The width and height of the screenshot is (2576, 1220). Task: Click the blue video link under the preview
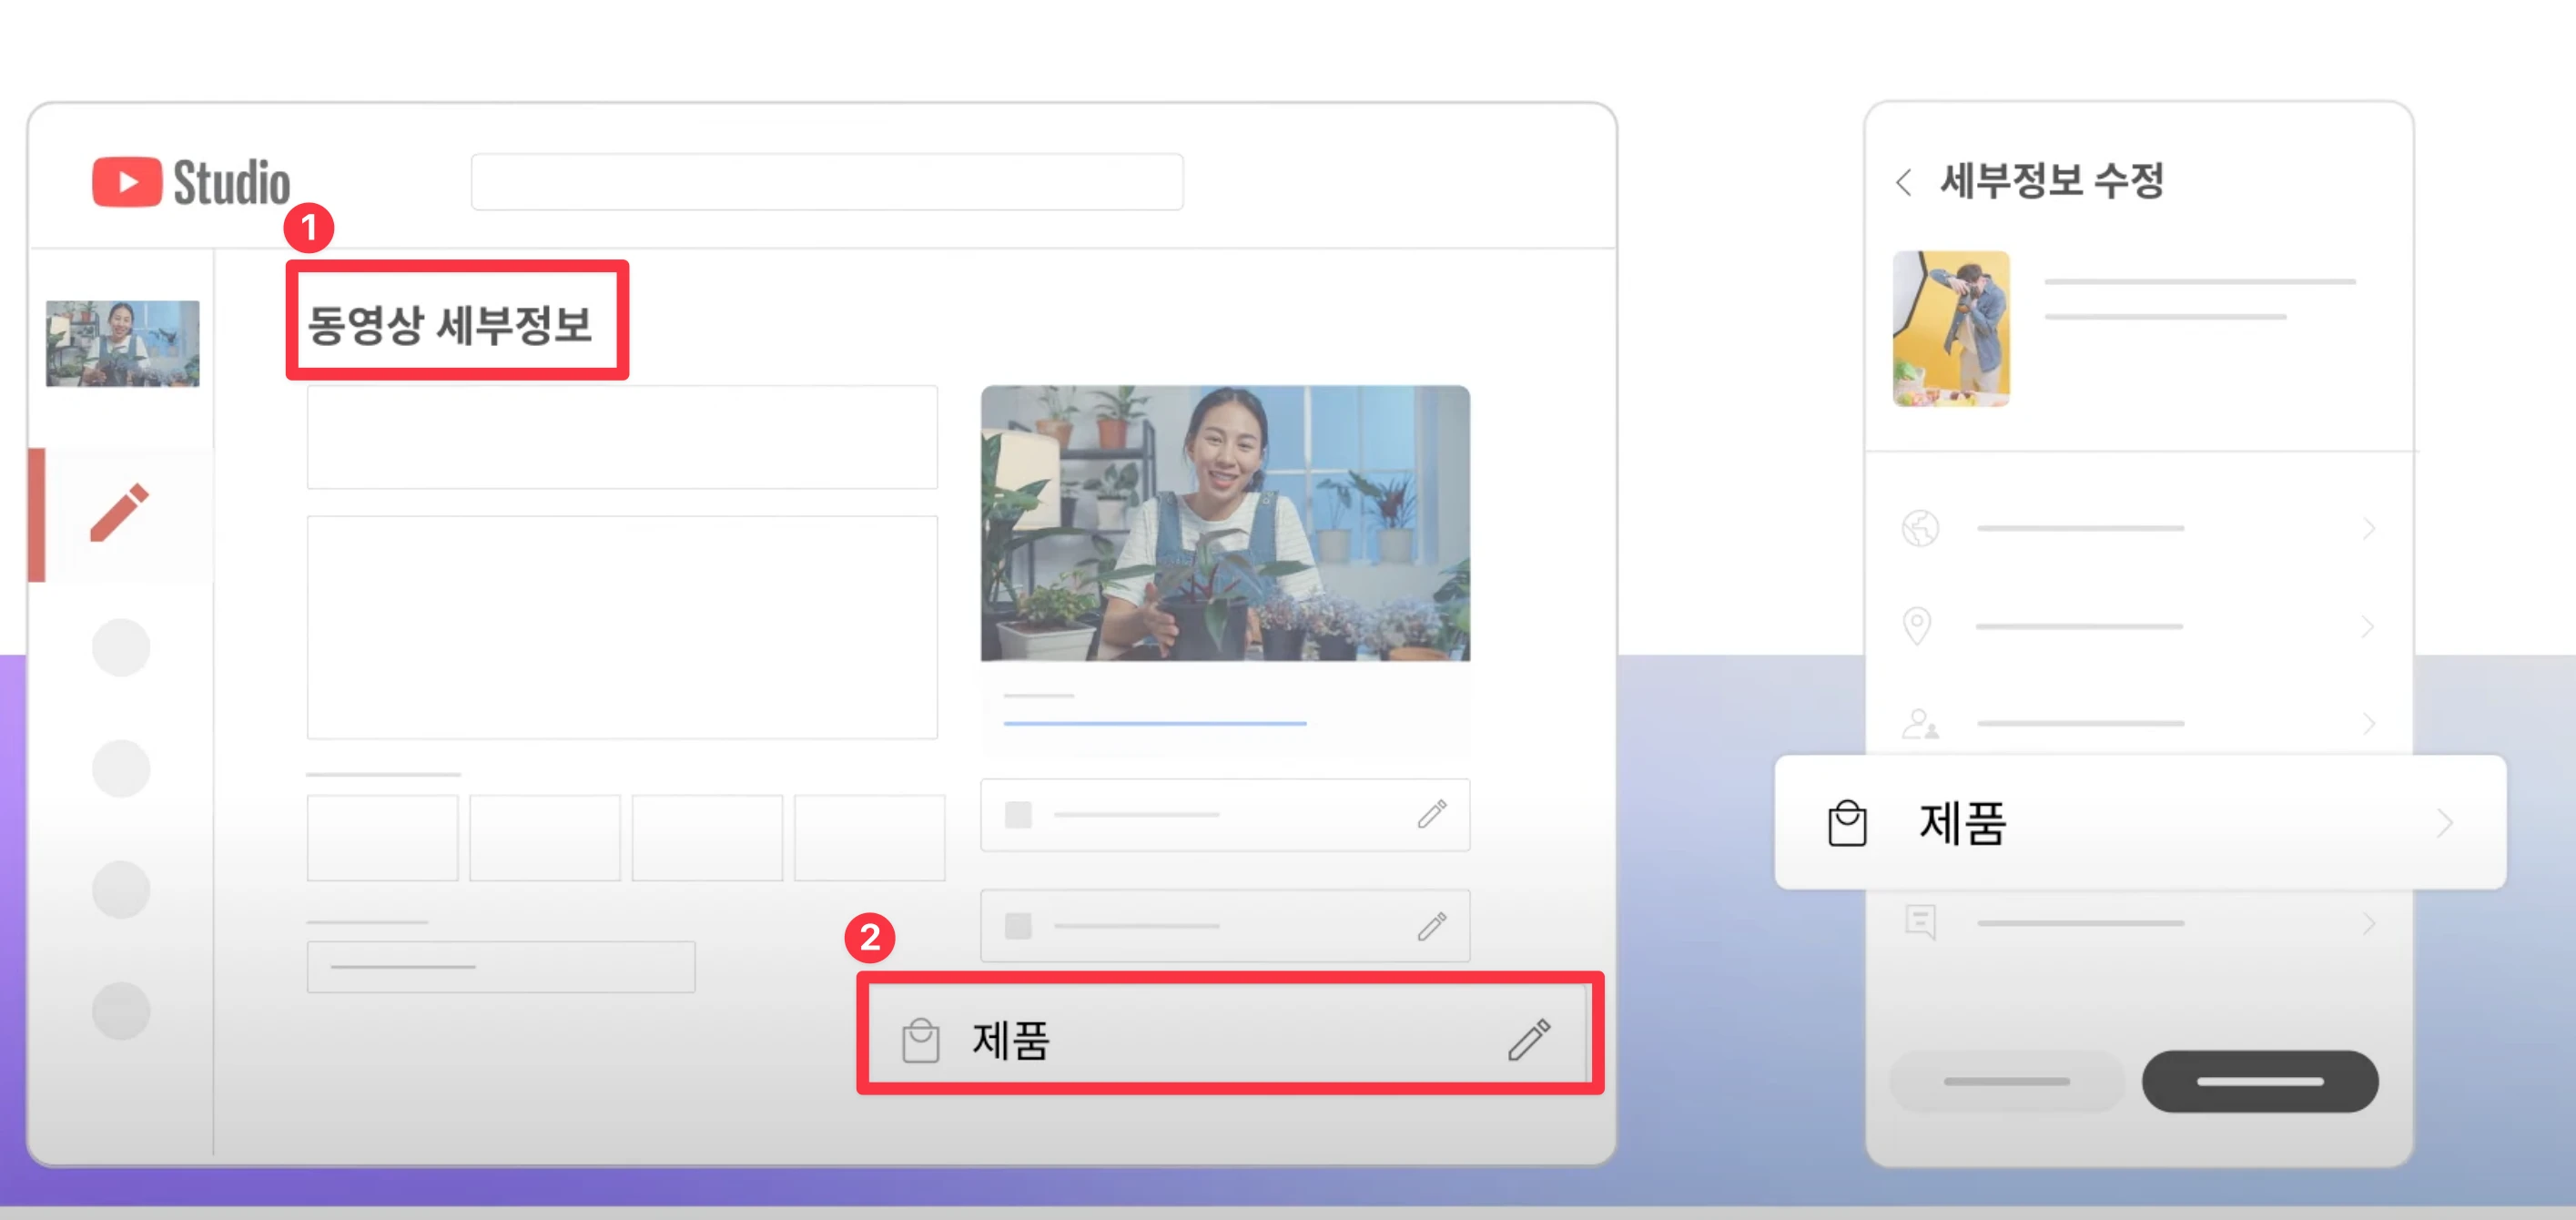point(1154,722)
